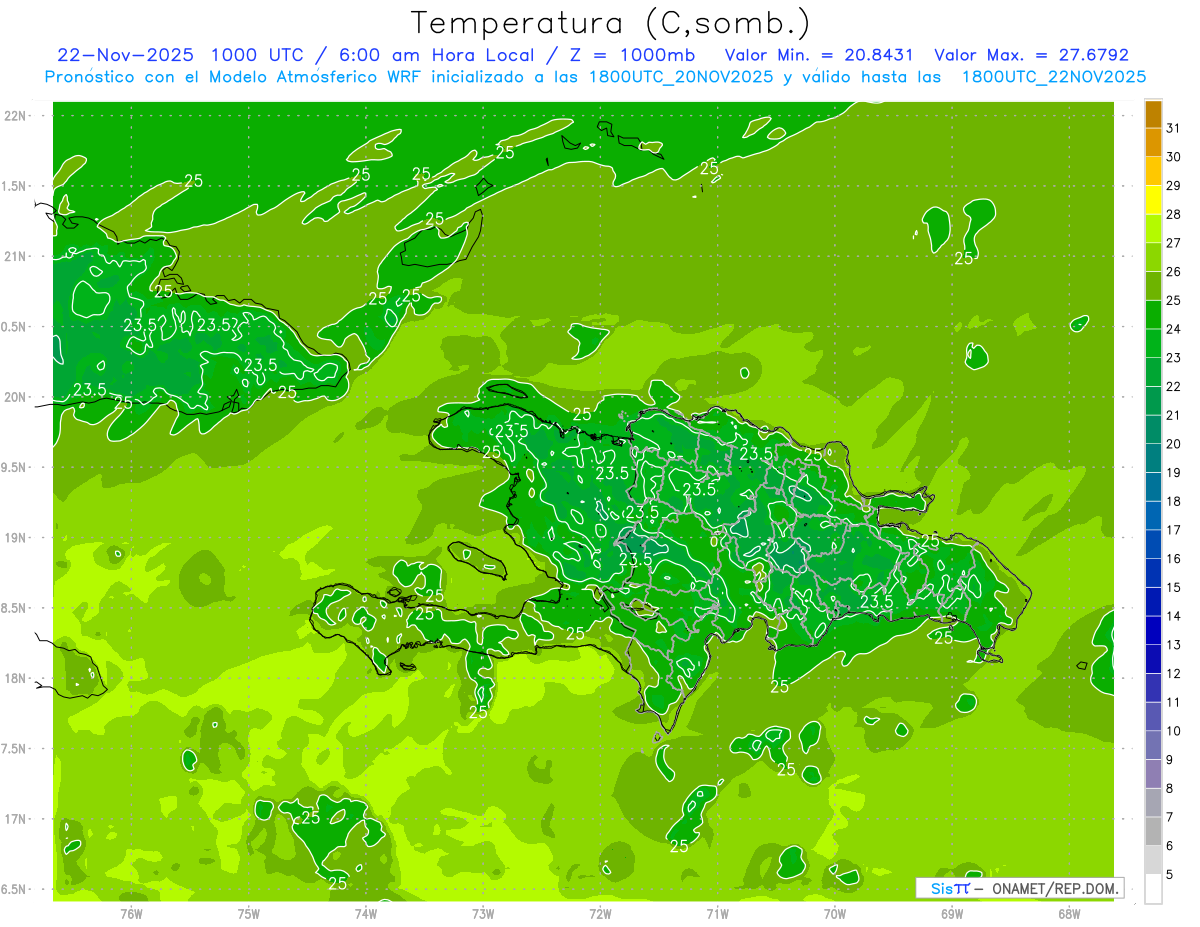Click the "71W" longitude label
This screenshot has height=927, width=1200.
pos(717,913)
